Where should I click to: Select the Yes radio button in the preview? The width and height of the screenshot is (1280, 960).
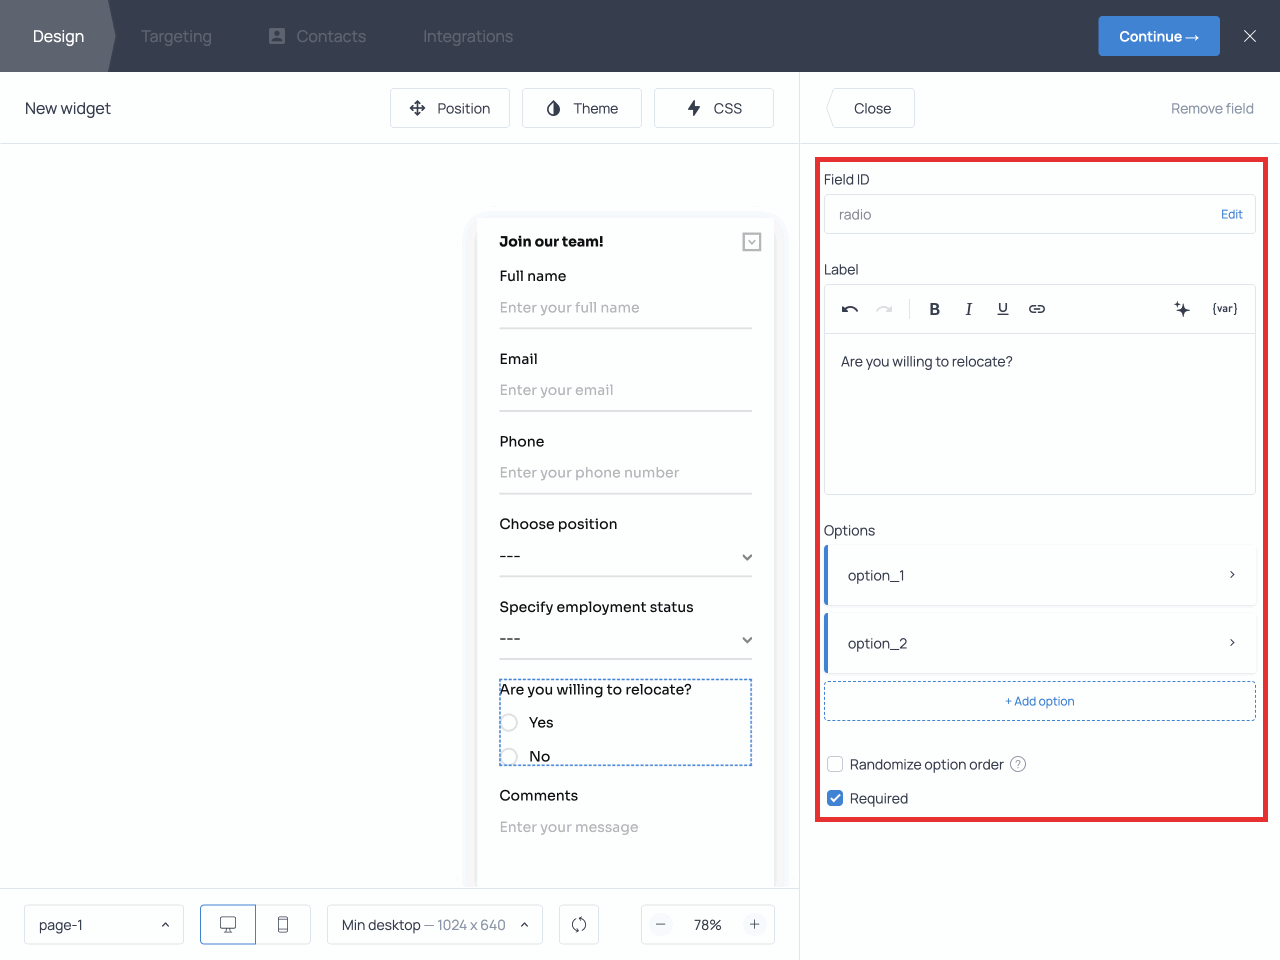pyautogui.click(x=510, y=722)
